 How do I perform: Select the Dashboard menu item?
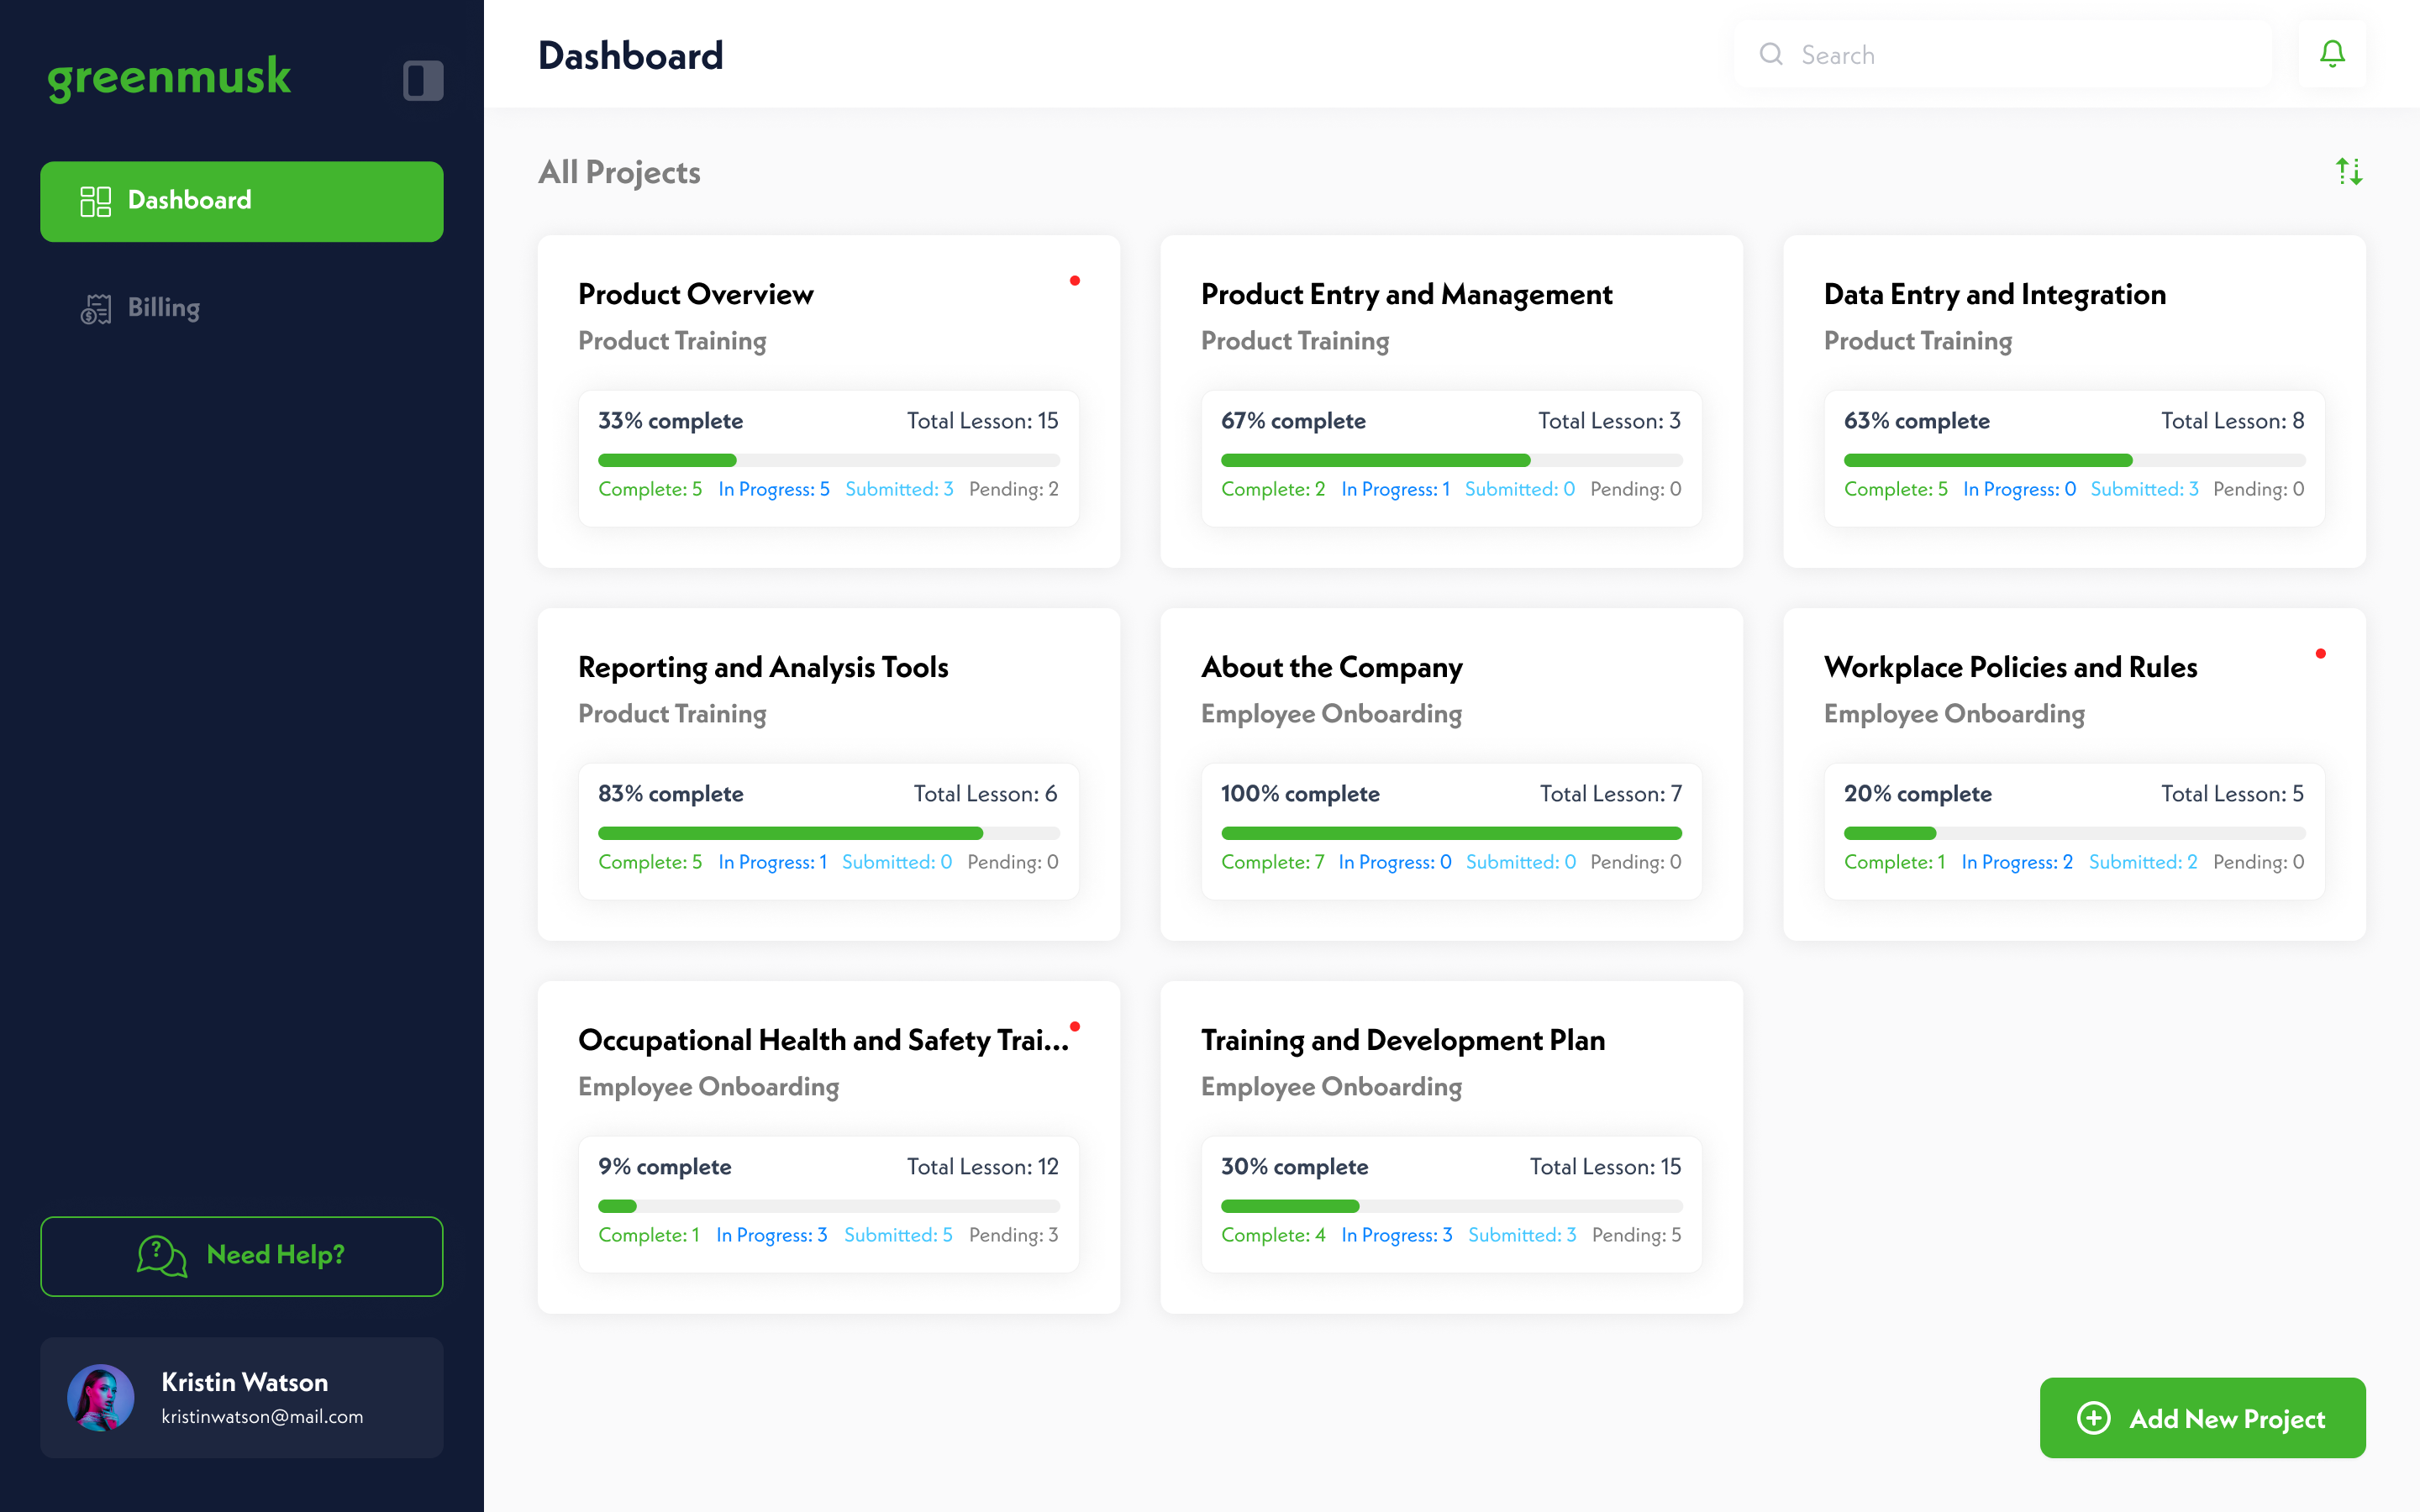(241, 201)
